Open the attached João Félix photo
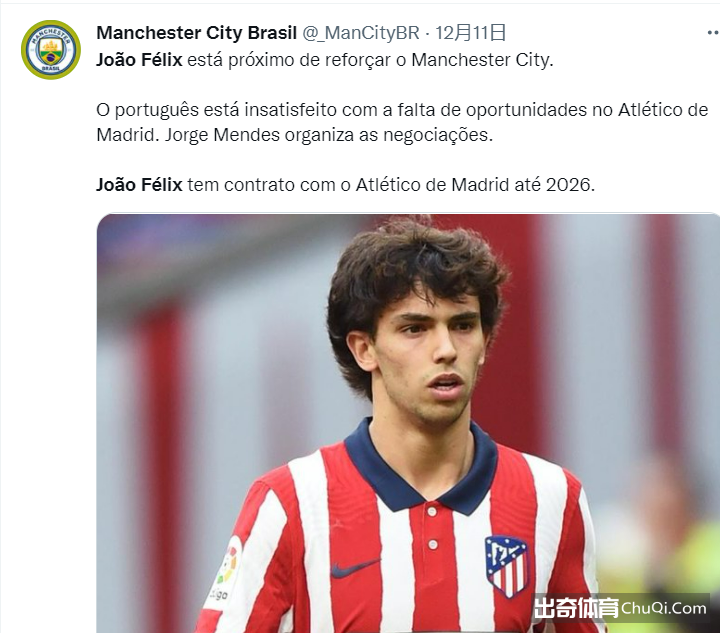The width and height of the screenshot is (720, 633). (408, 423)
